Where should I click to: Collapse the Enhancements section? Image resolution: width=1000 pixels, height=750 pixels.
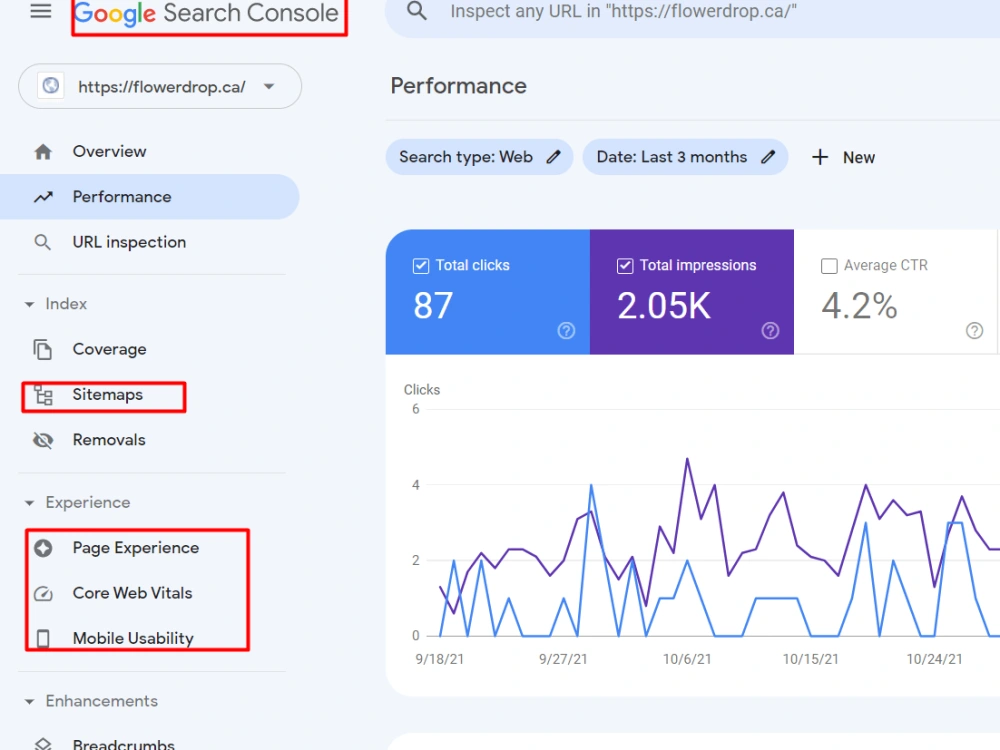(91, 702)
